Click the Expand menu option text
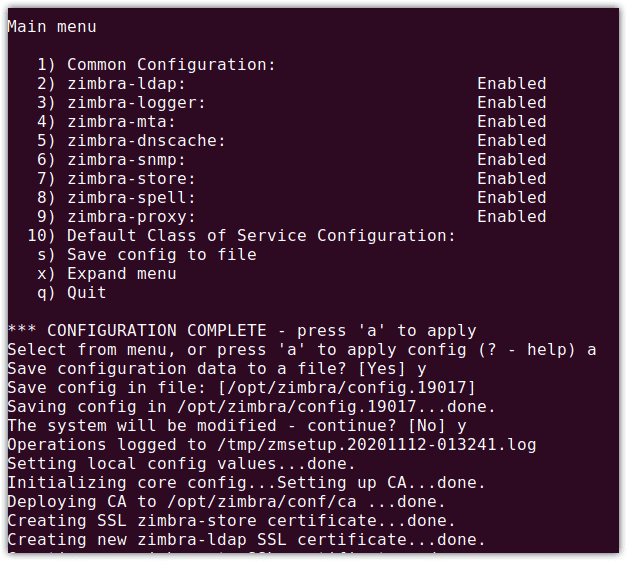 (122, 274)
